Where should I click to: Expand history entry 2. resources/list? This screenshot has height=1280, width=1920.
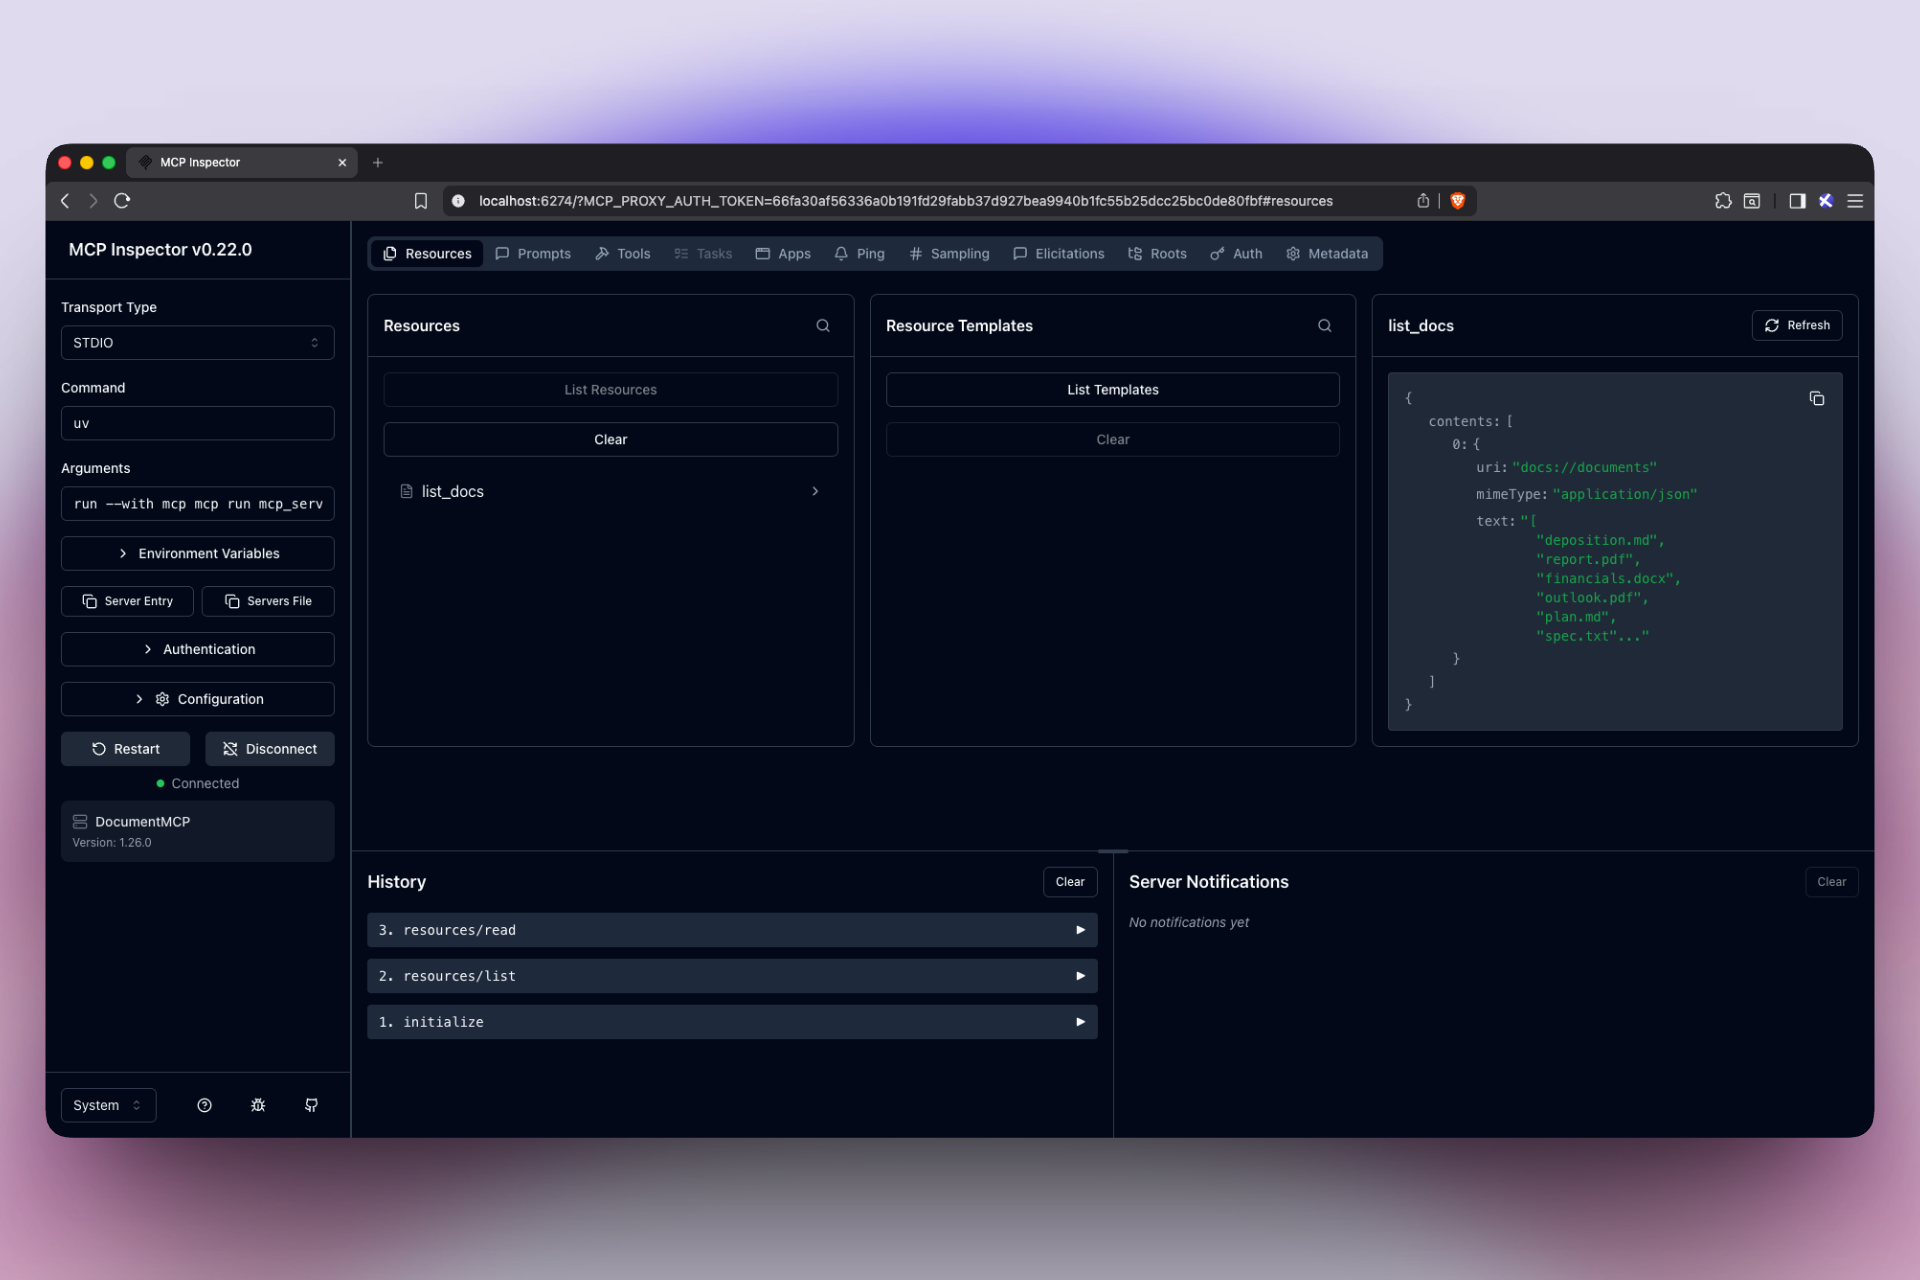point(732,976)
